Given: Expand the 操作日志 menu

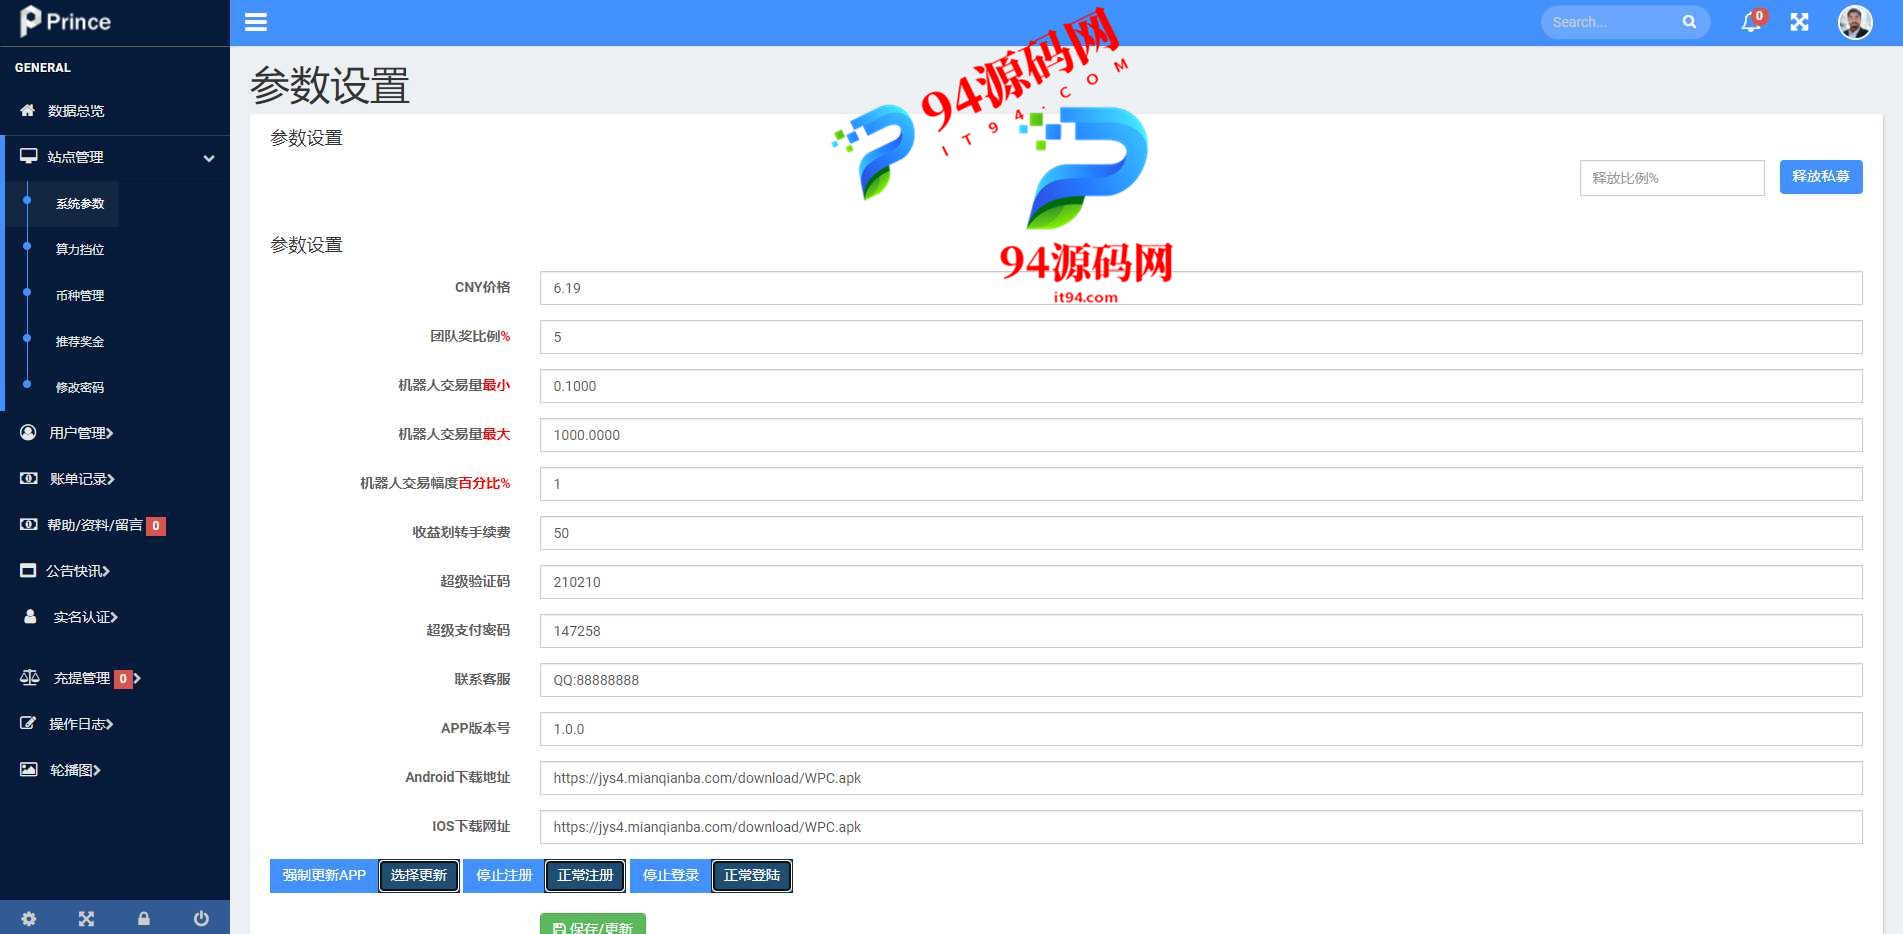Looking at the screenshot, I should click(109, 724).
